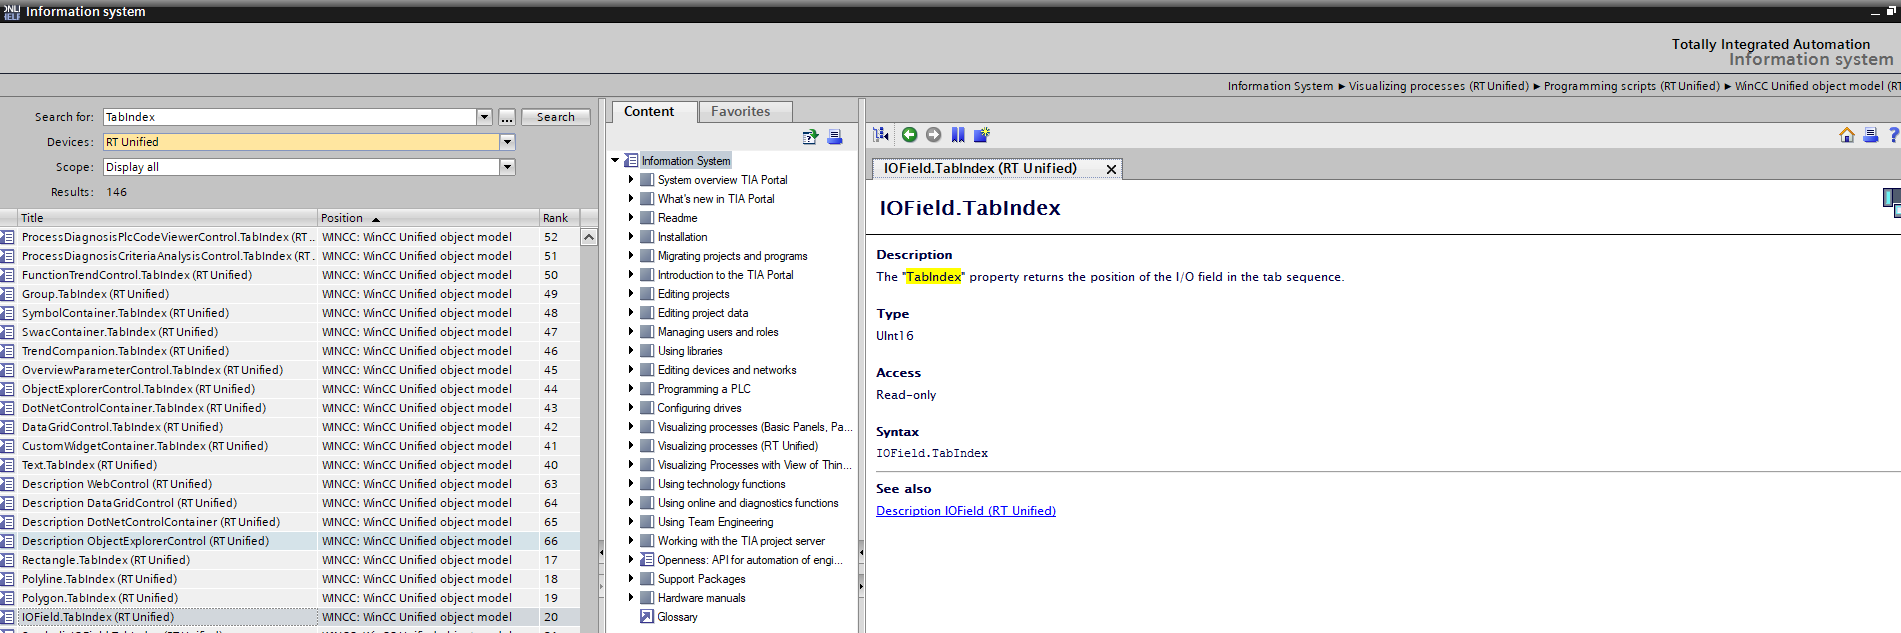Expand Support Packages tree node
The image size is (1901, 633).
pos(631,579)
